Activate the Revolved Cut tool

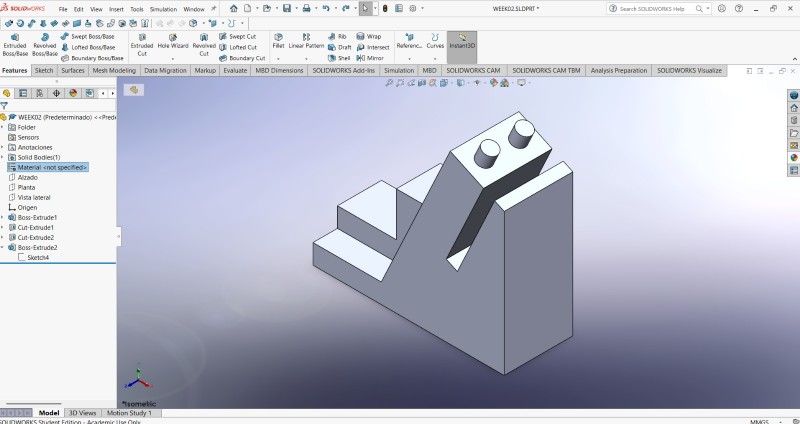[204, 45]
